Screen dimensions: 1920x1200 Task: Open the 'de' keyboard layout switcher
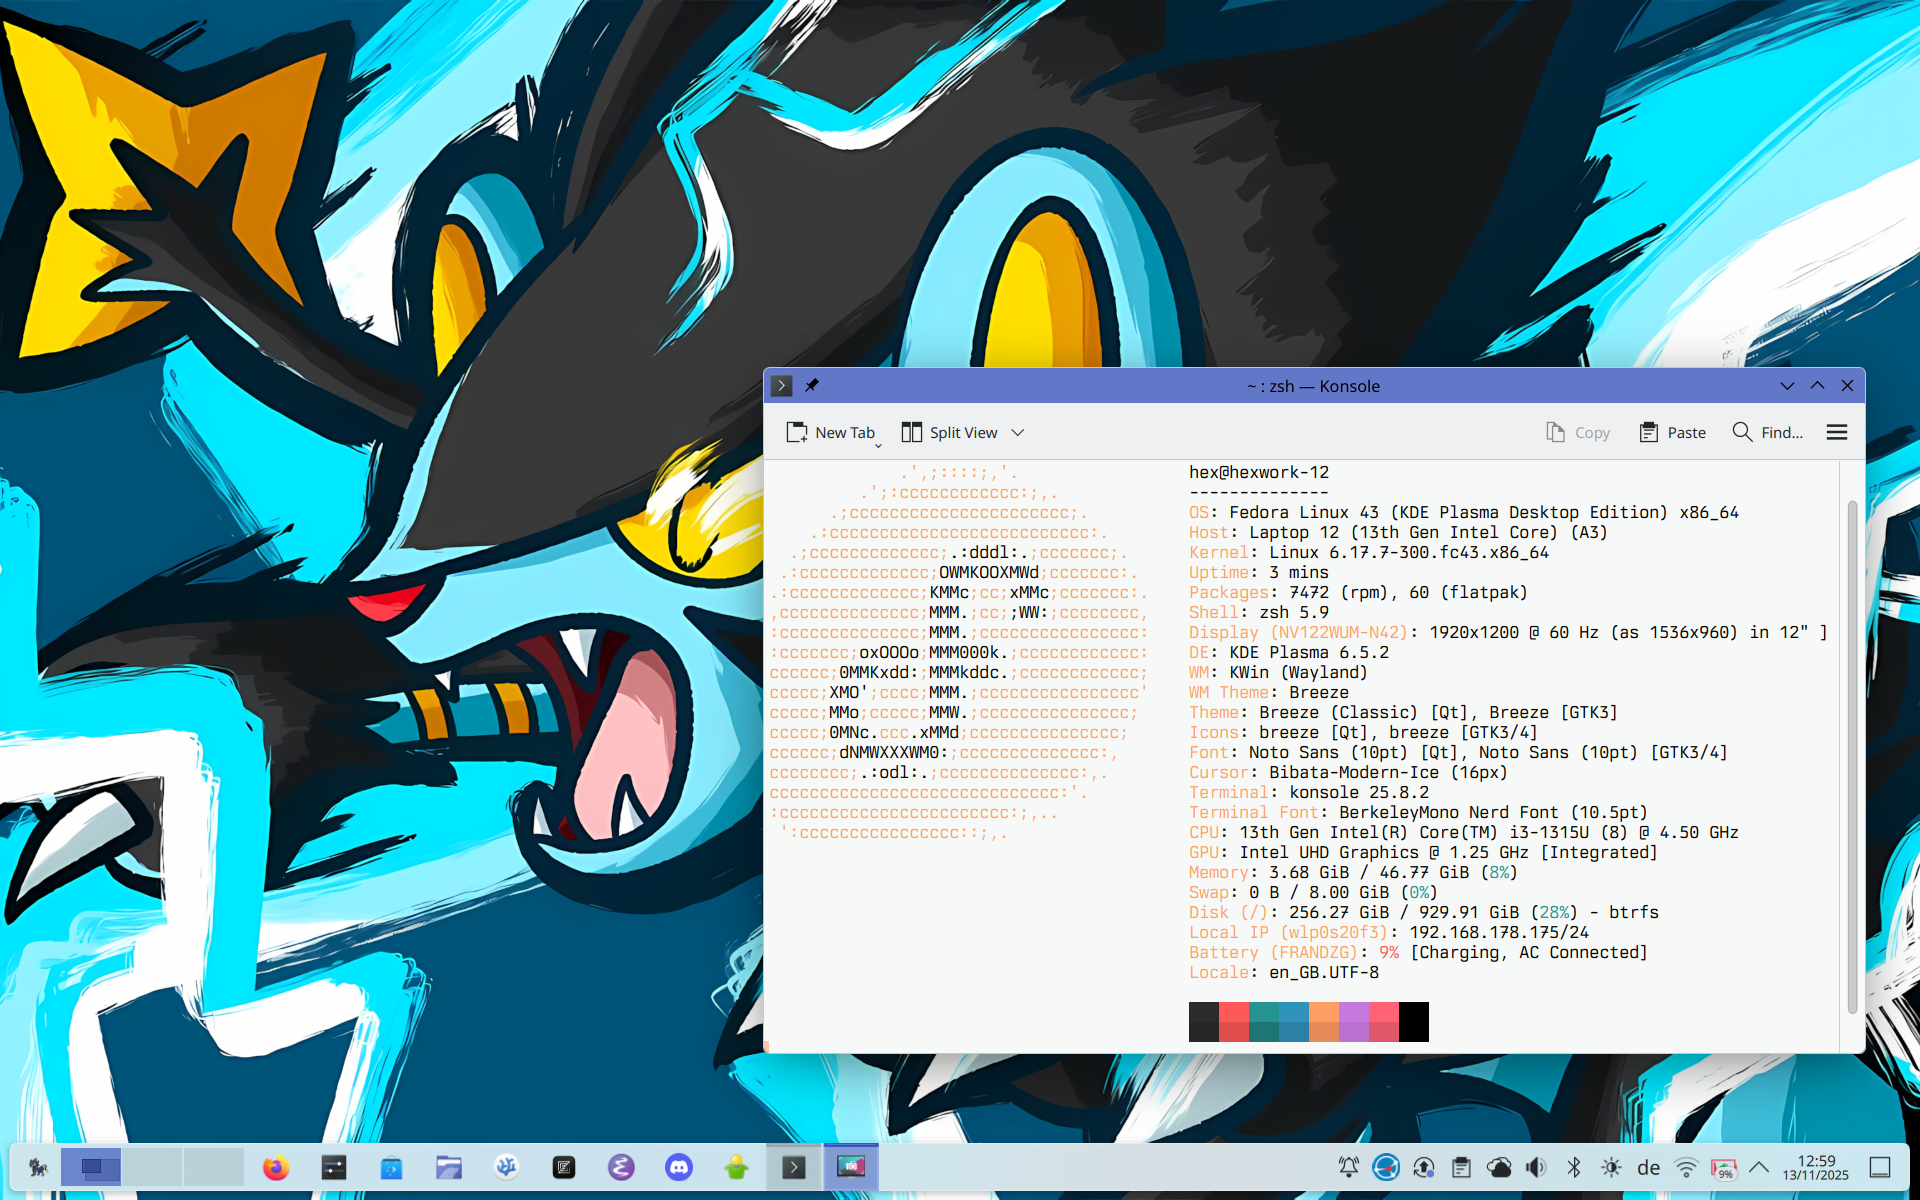point(1648,1167)
